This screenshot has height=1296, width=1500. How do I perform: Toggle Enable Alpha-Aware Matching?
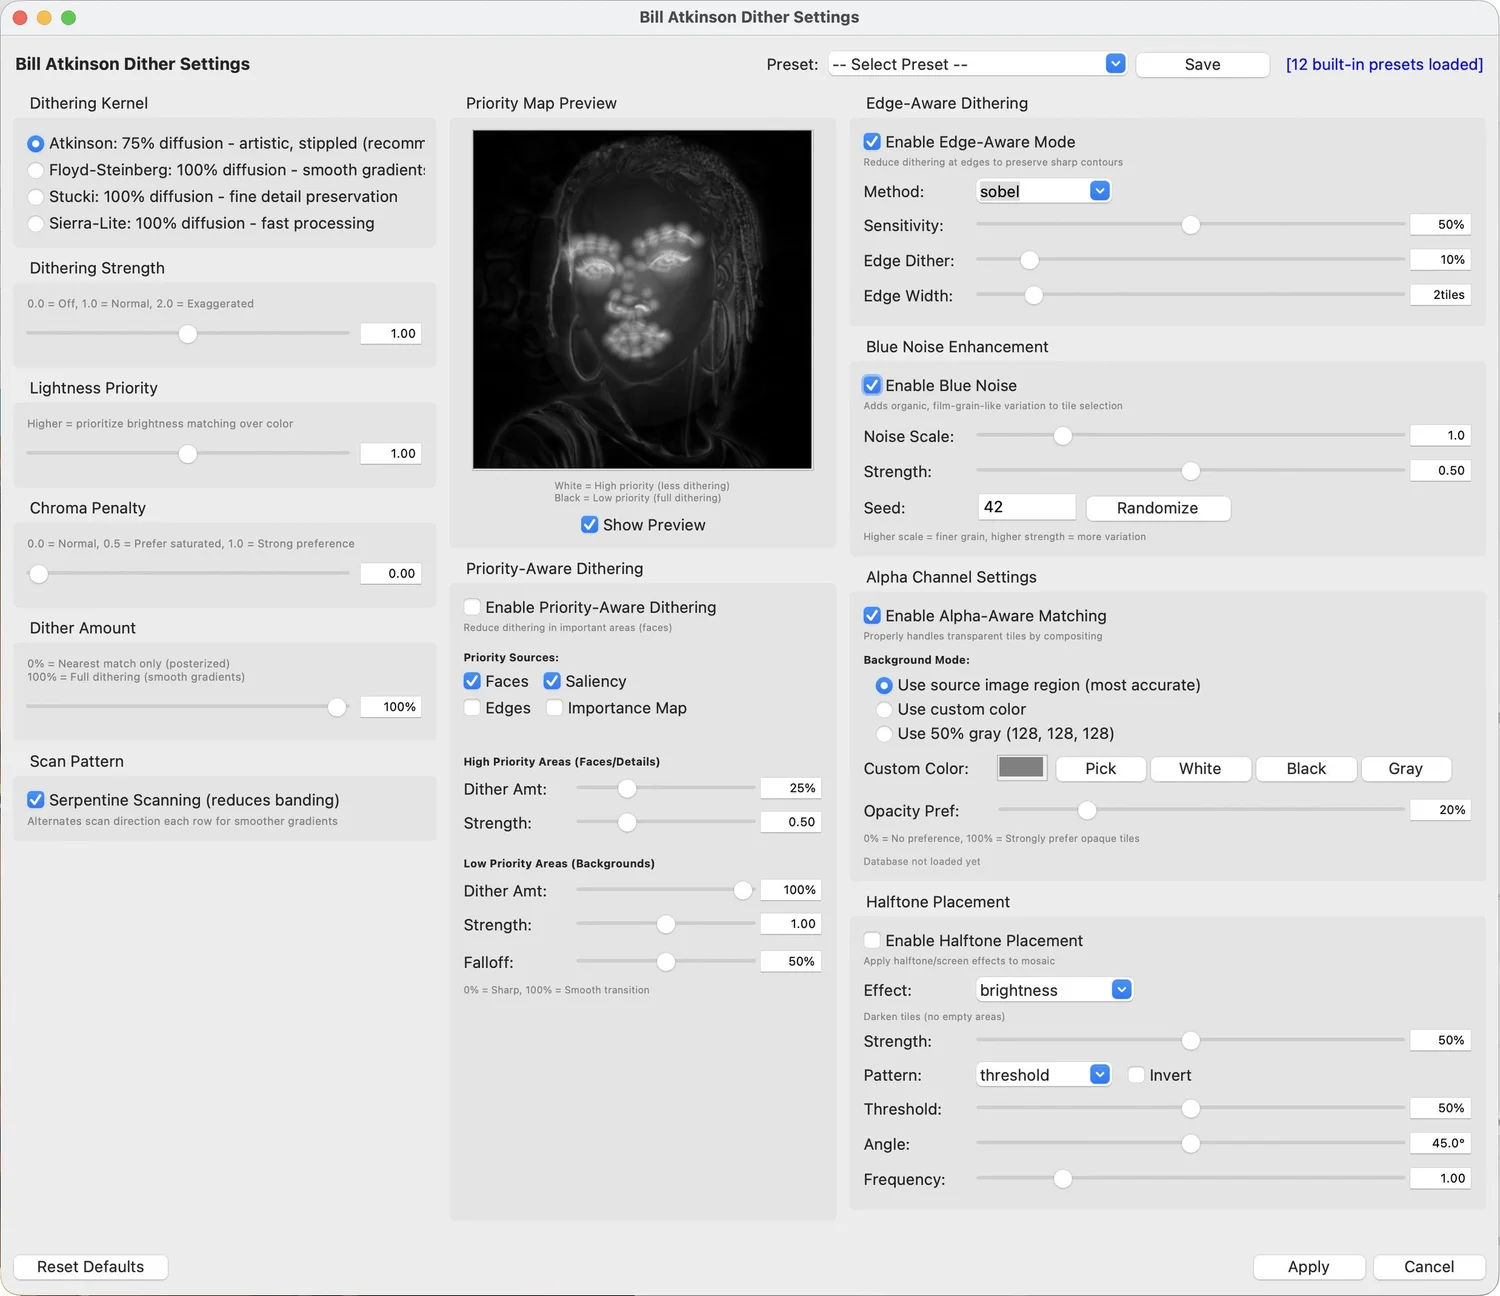click(x=872, y=616)
